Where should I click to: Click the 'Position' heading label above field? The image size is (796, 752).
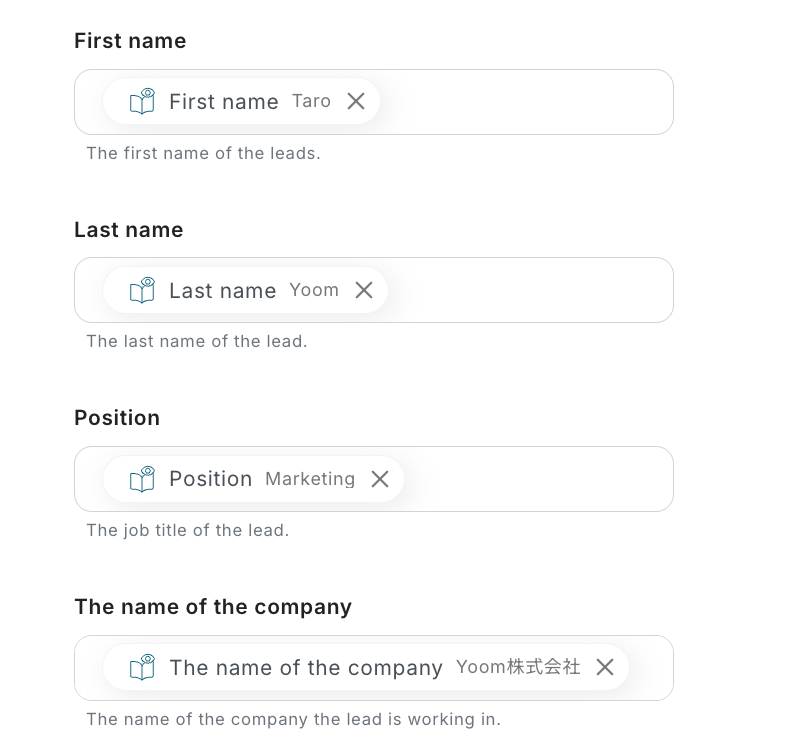coord(117,418)
